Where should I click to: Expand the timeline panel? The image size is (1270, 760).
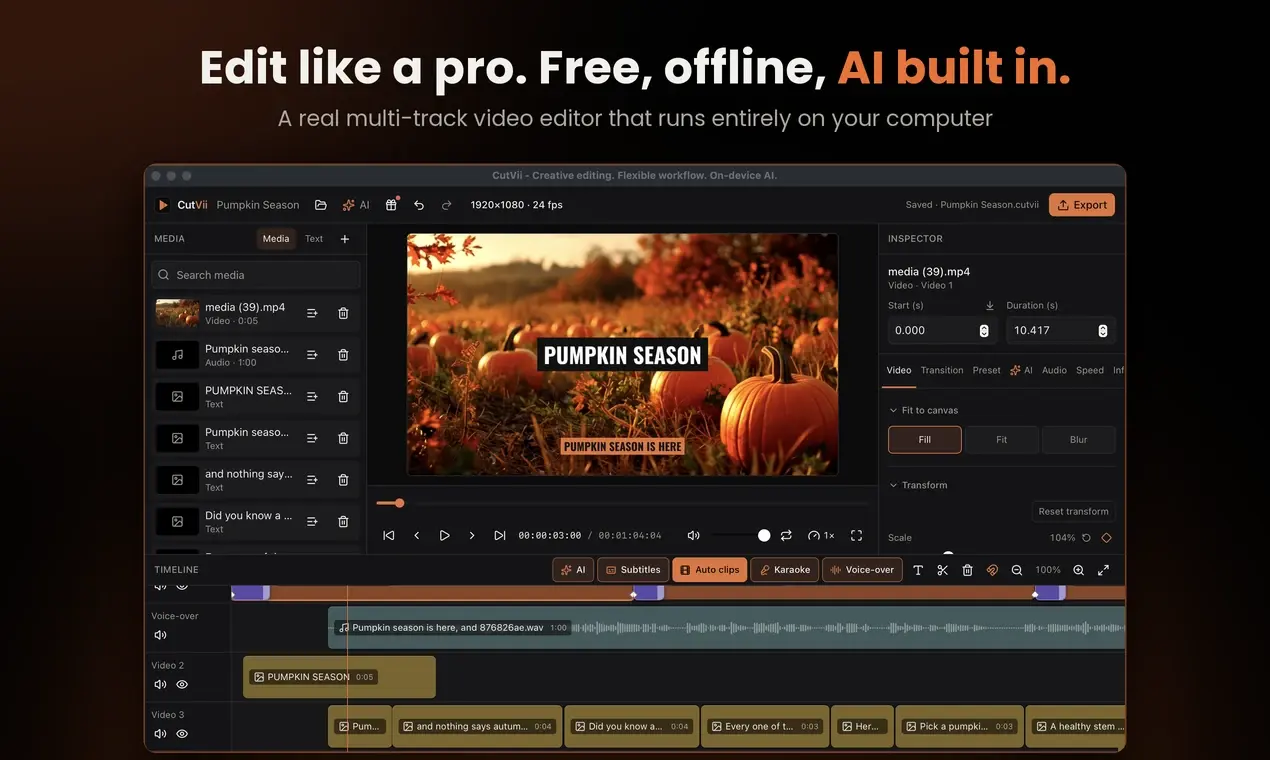coord(1104,570)
